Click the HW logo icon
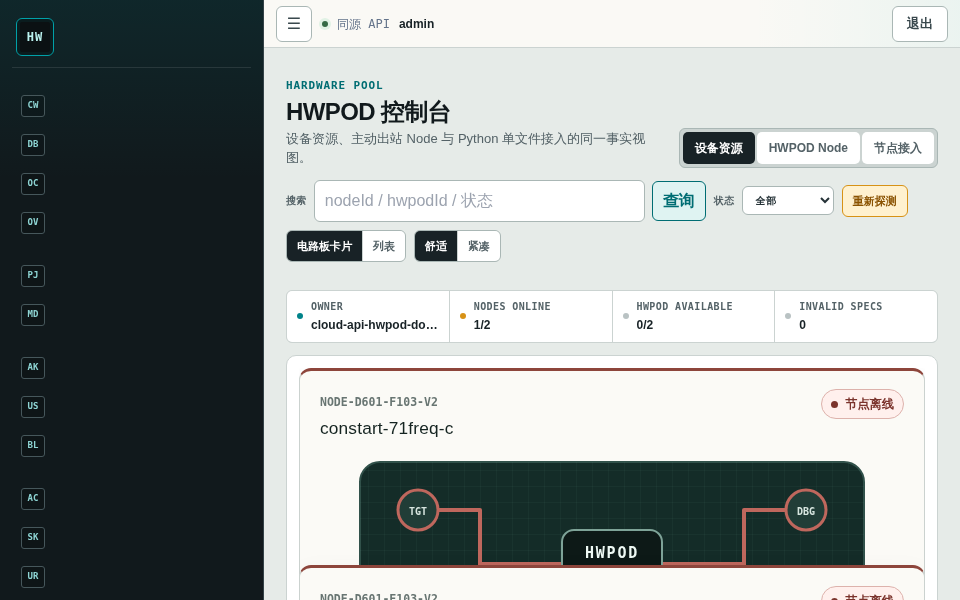The width and height of the screenshot is (960, 600). pyautogui.click(x=35, y=37)
